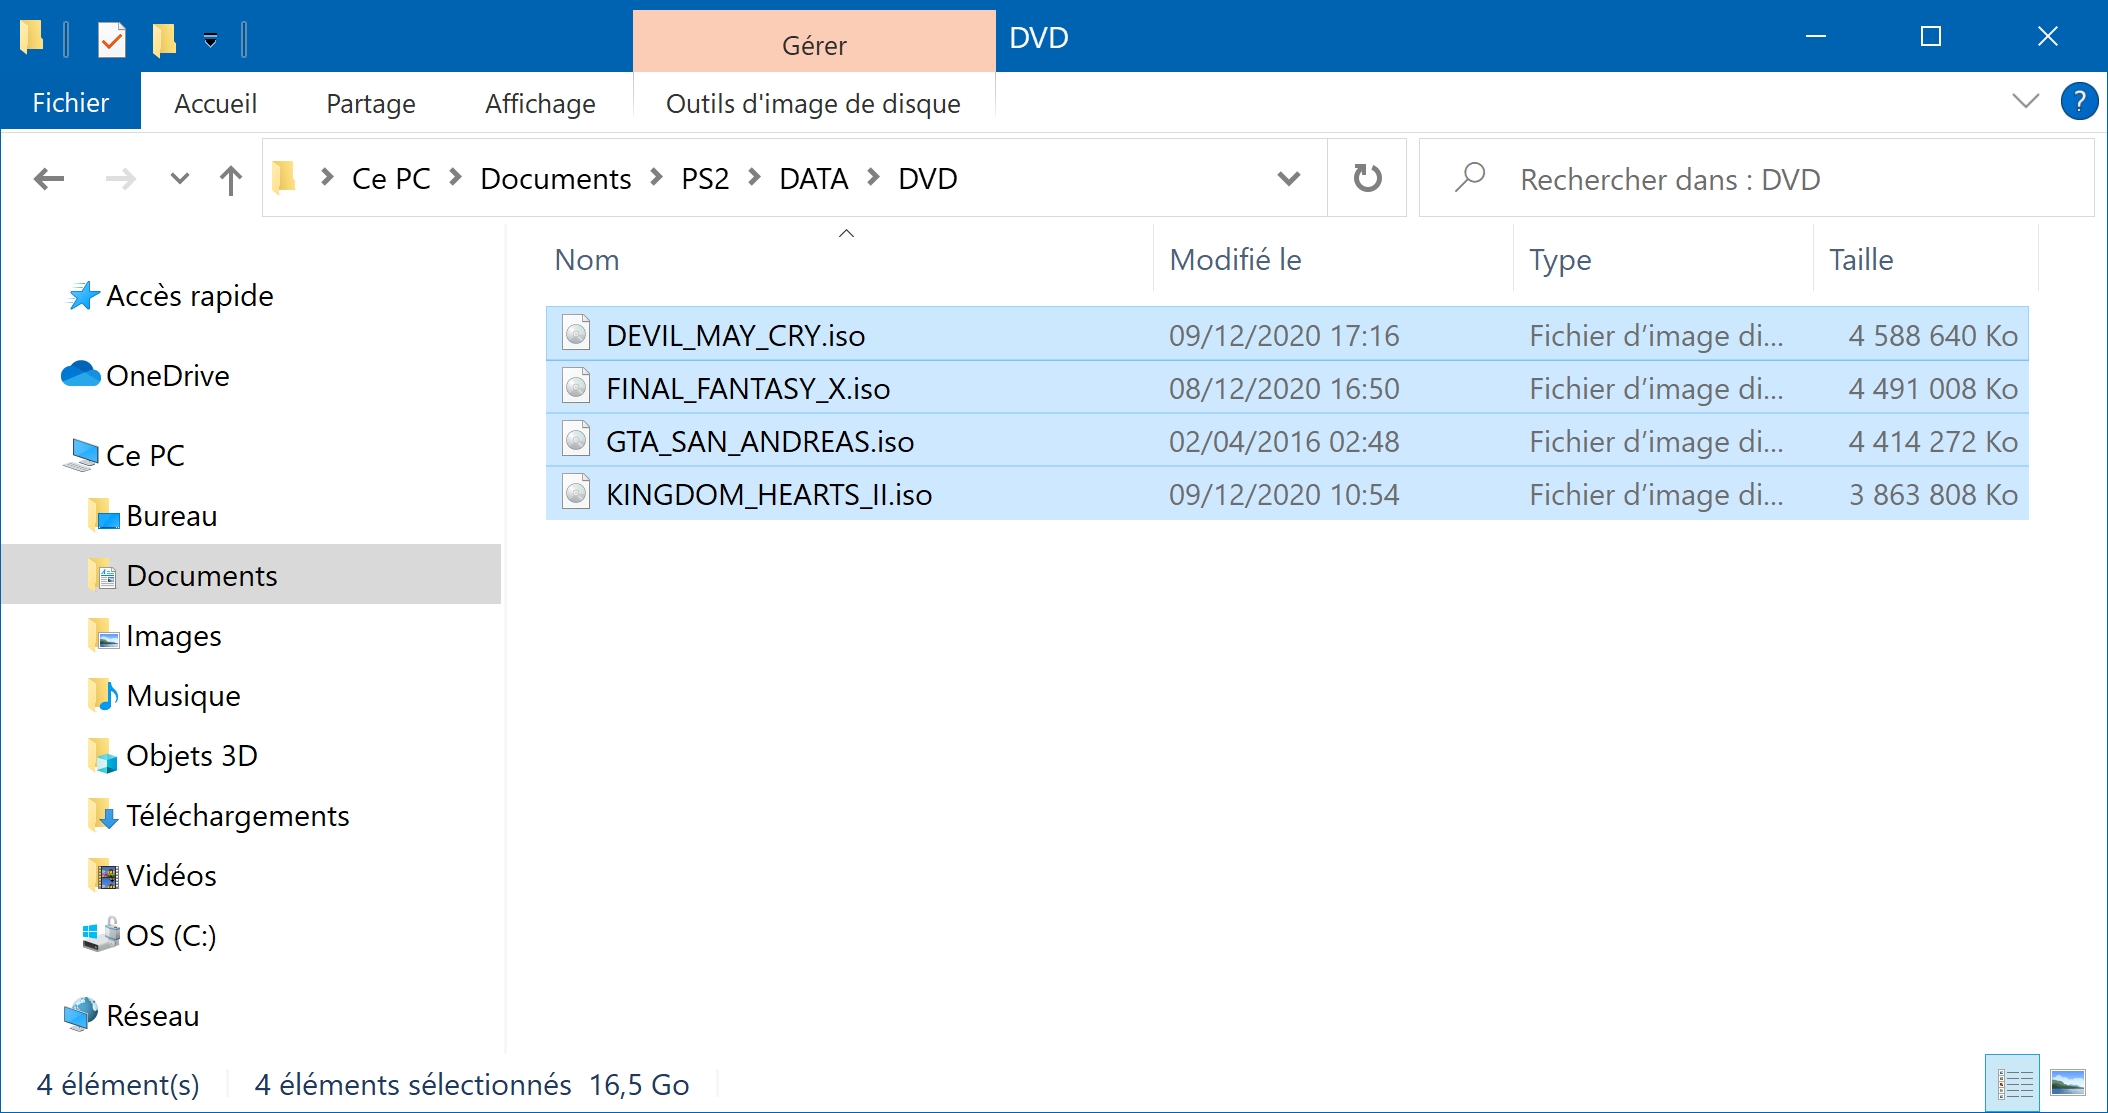Click the 3 863 808 Ko size cell
Viewport: 2108px width, 1113px height.
click(x=1933, y=494)
